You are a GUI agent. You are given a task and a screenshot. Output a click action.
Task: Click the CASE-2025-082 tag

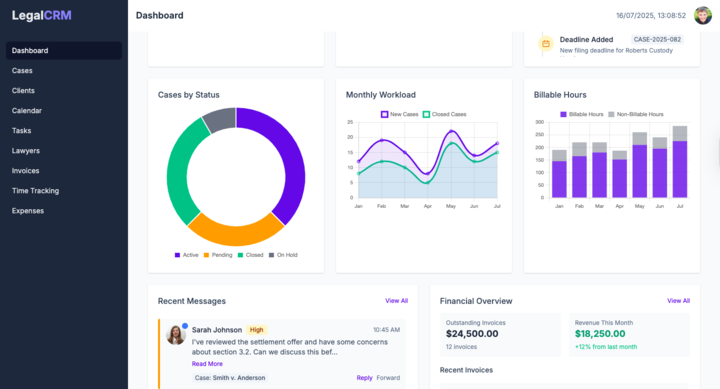coord(657,39)
